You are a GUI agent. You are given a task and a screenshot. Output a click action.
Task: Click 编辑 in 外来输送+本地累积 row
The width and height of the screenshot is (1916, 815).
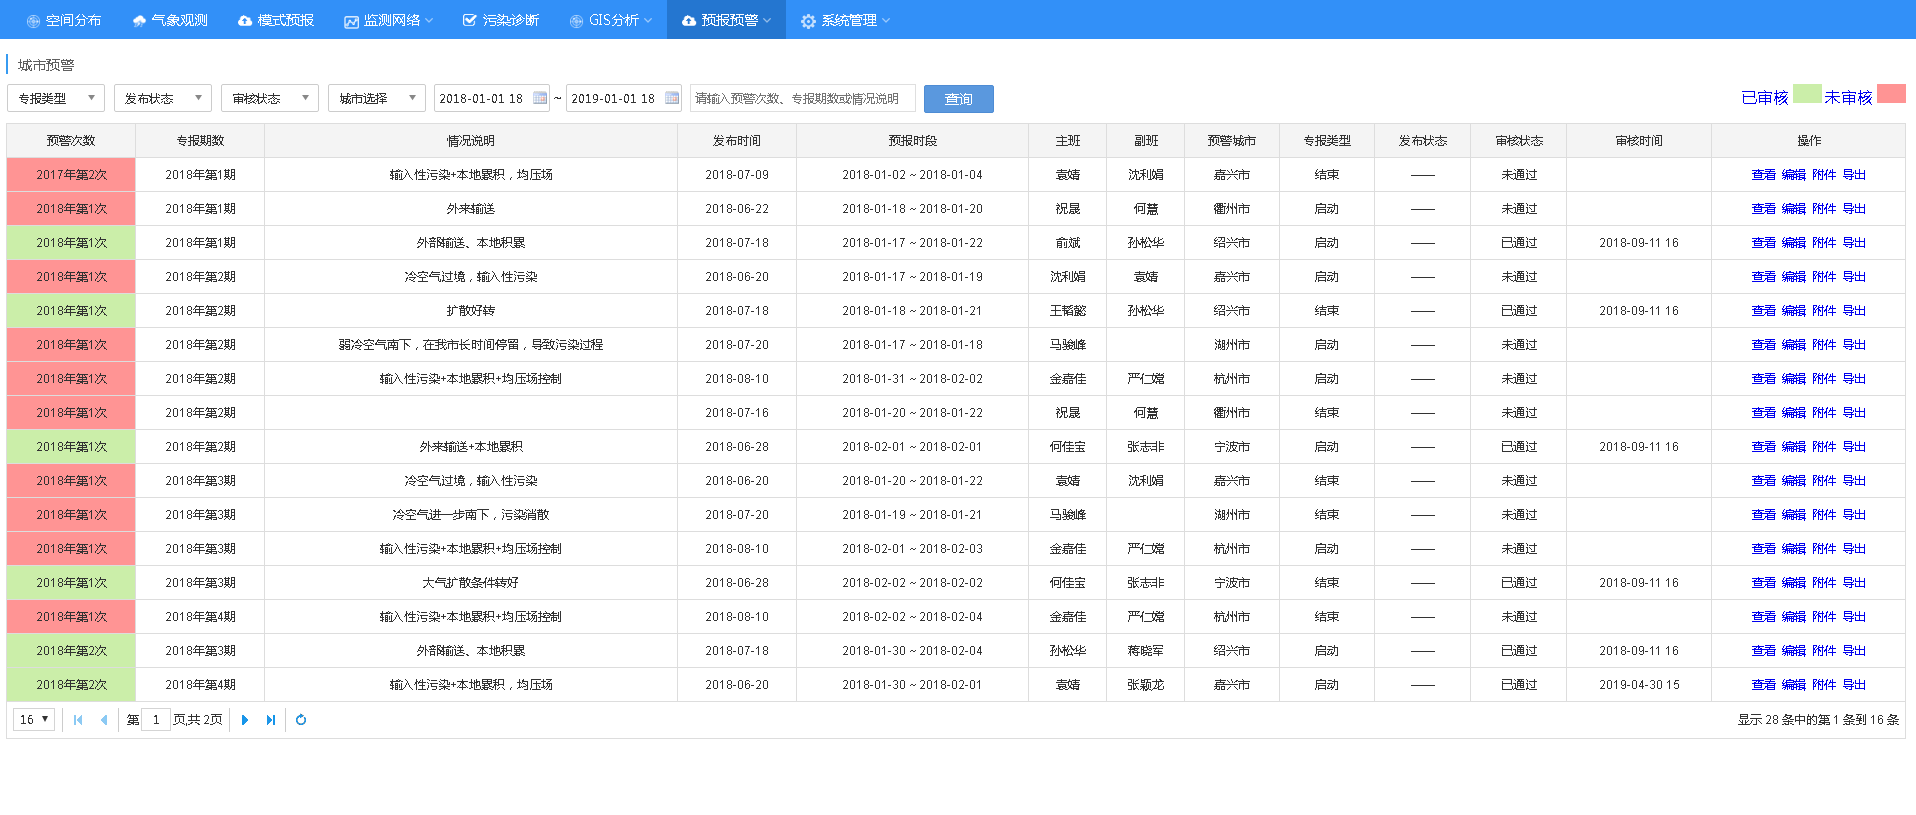coord(1794,447)
